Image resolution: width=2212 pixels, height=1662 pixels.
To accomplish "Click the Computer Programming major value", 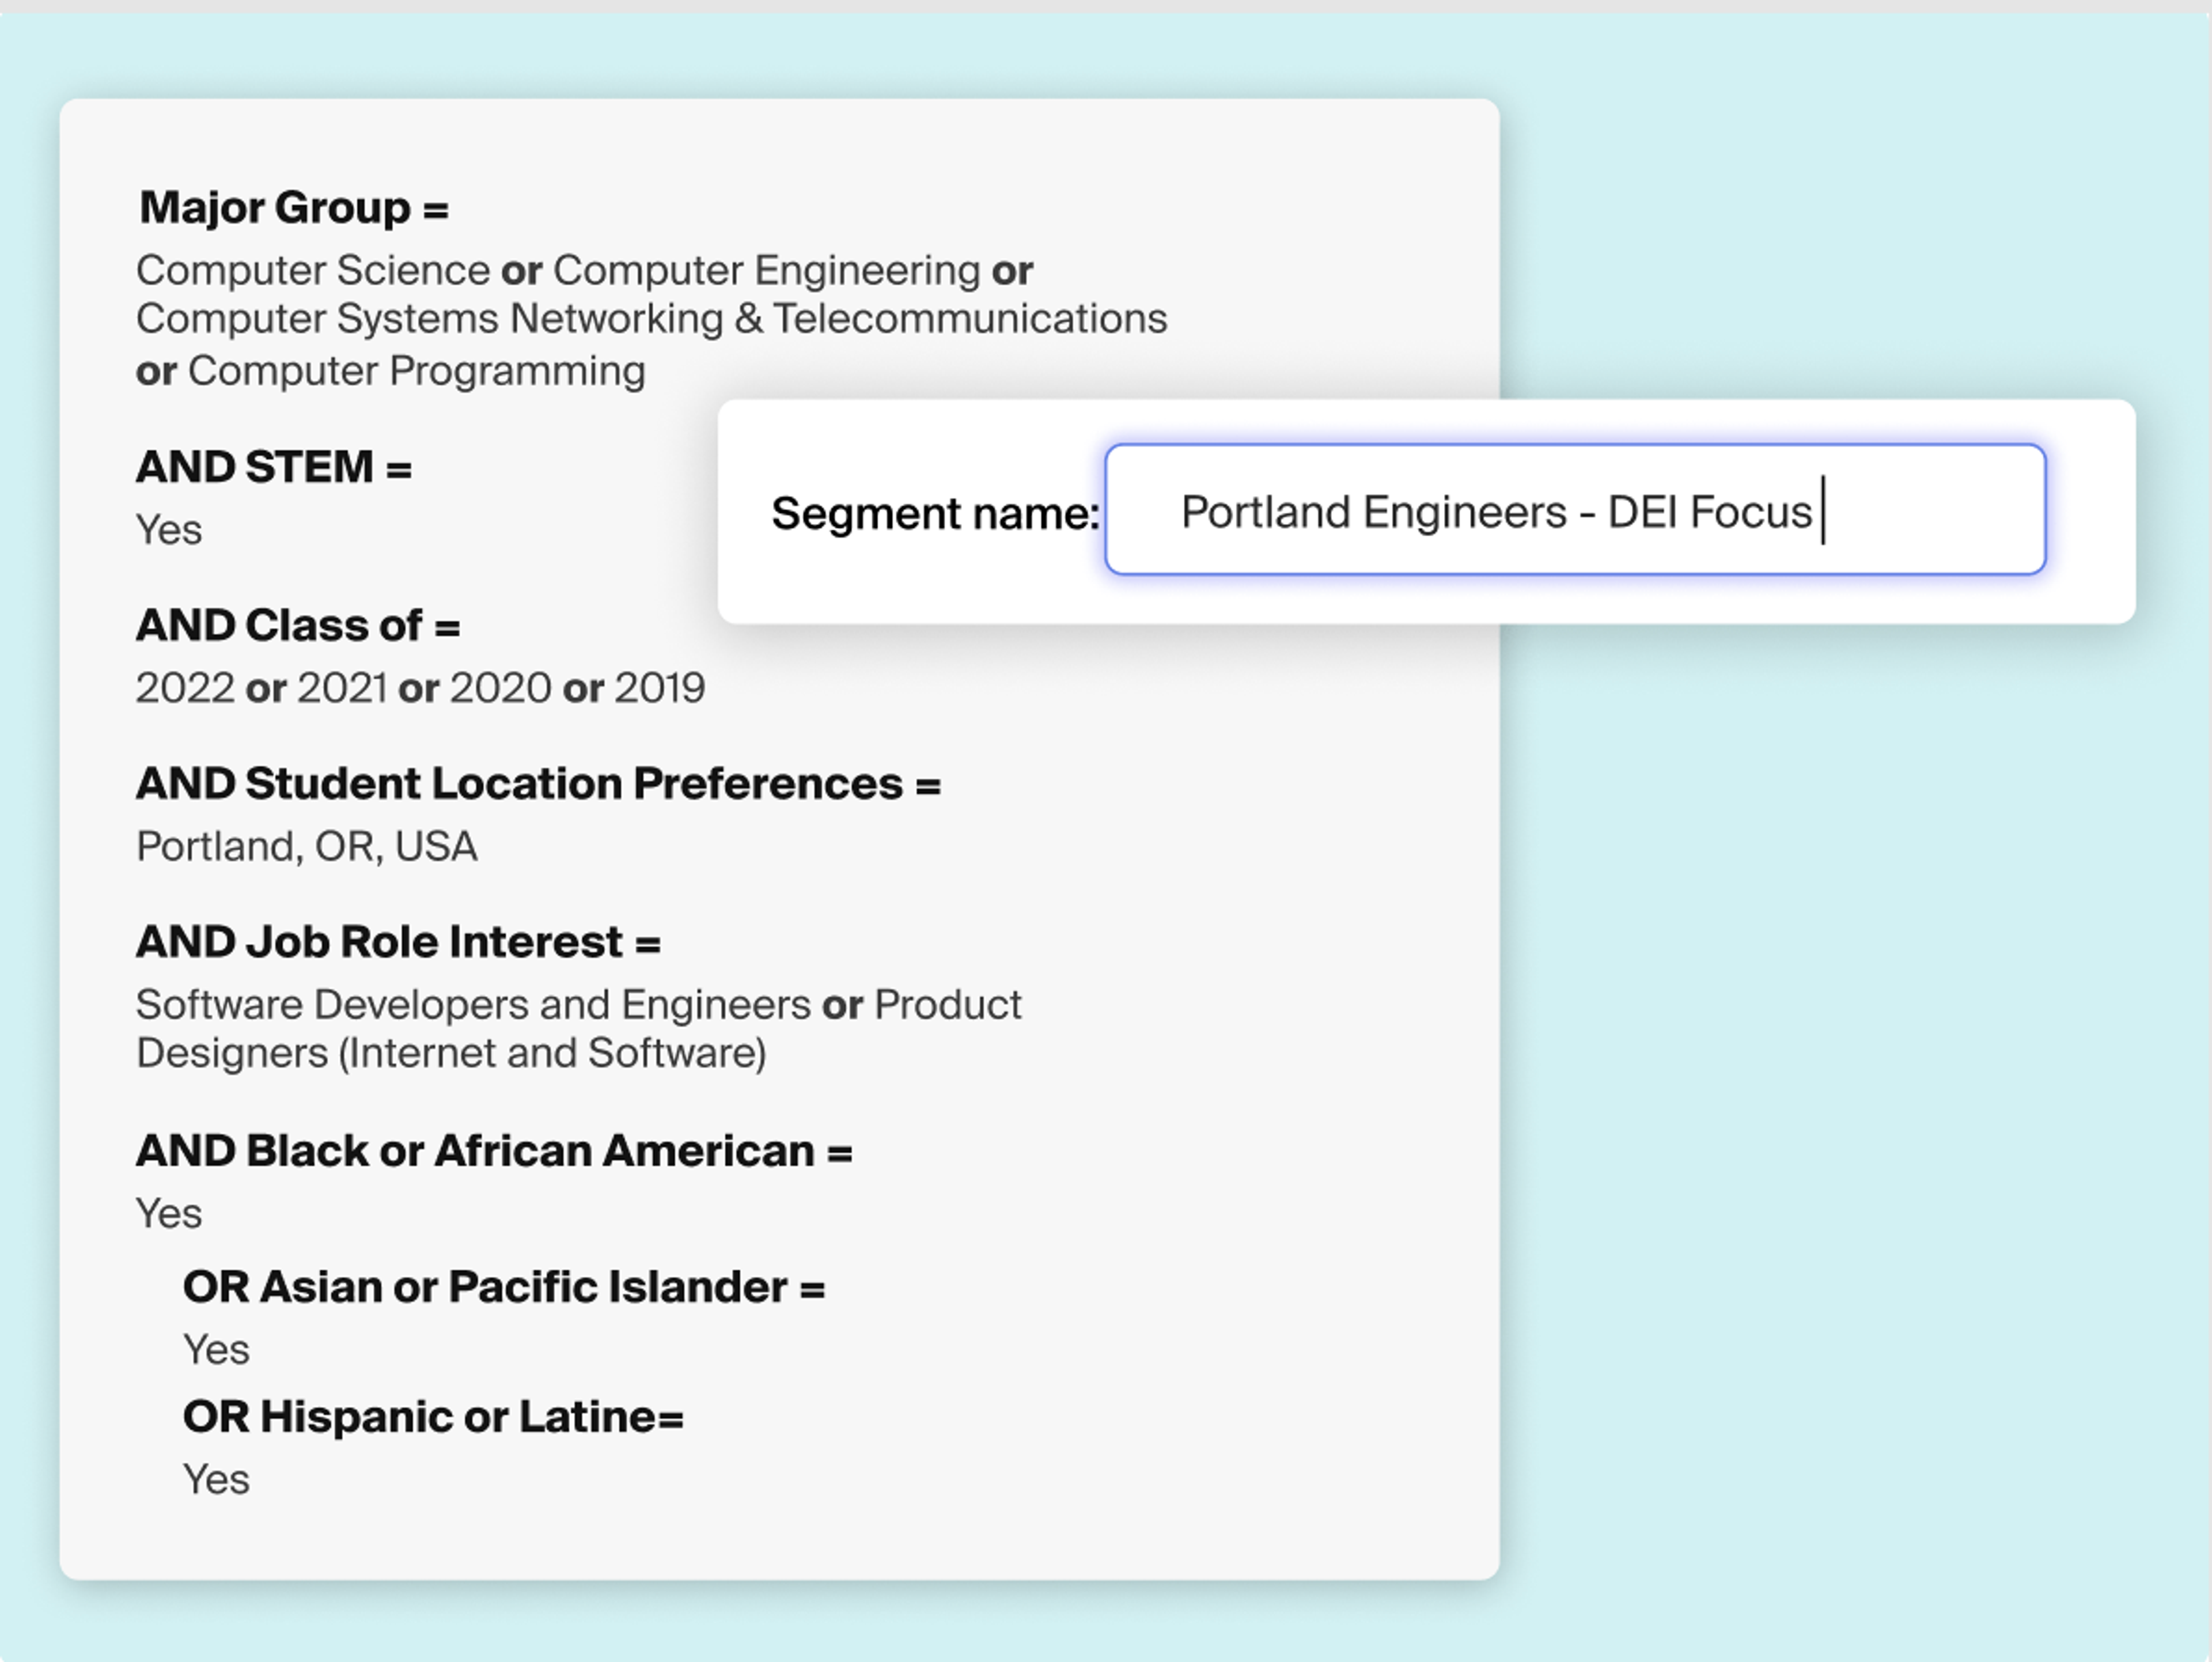I will click(416, 371).
